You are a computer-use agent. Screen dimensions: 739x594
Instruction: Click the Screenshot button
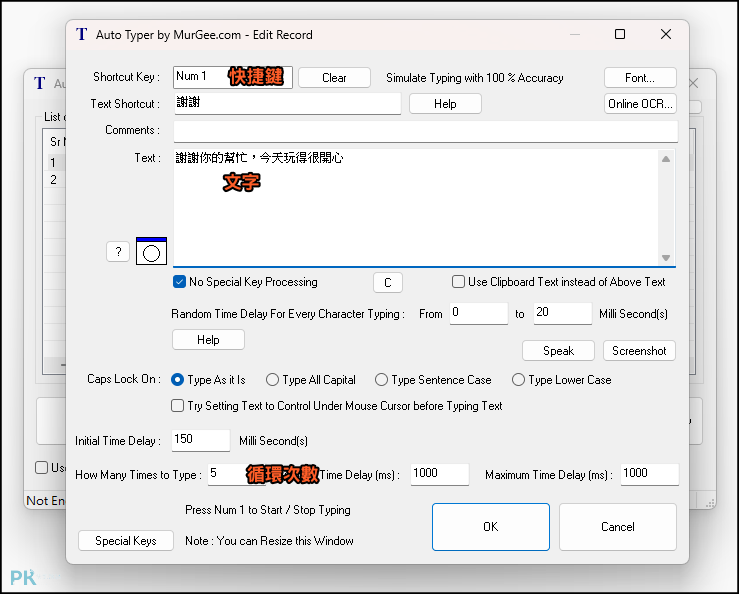(639, 351)
